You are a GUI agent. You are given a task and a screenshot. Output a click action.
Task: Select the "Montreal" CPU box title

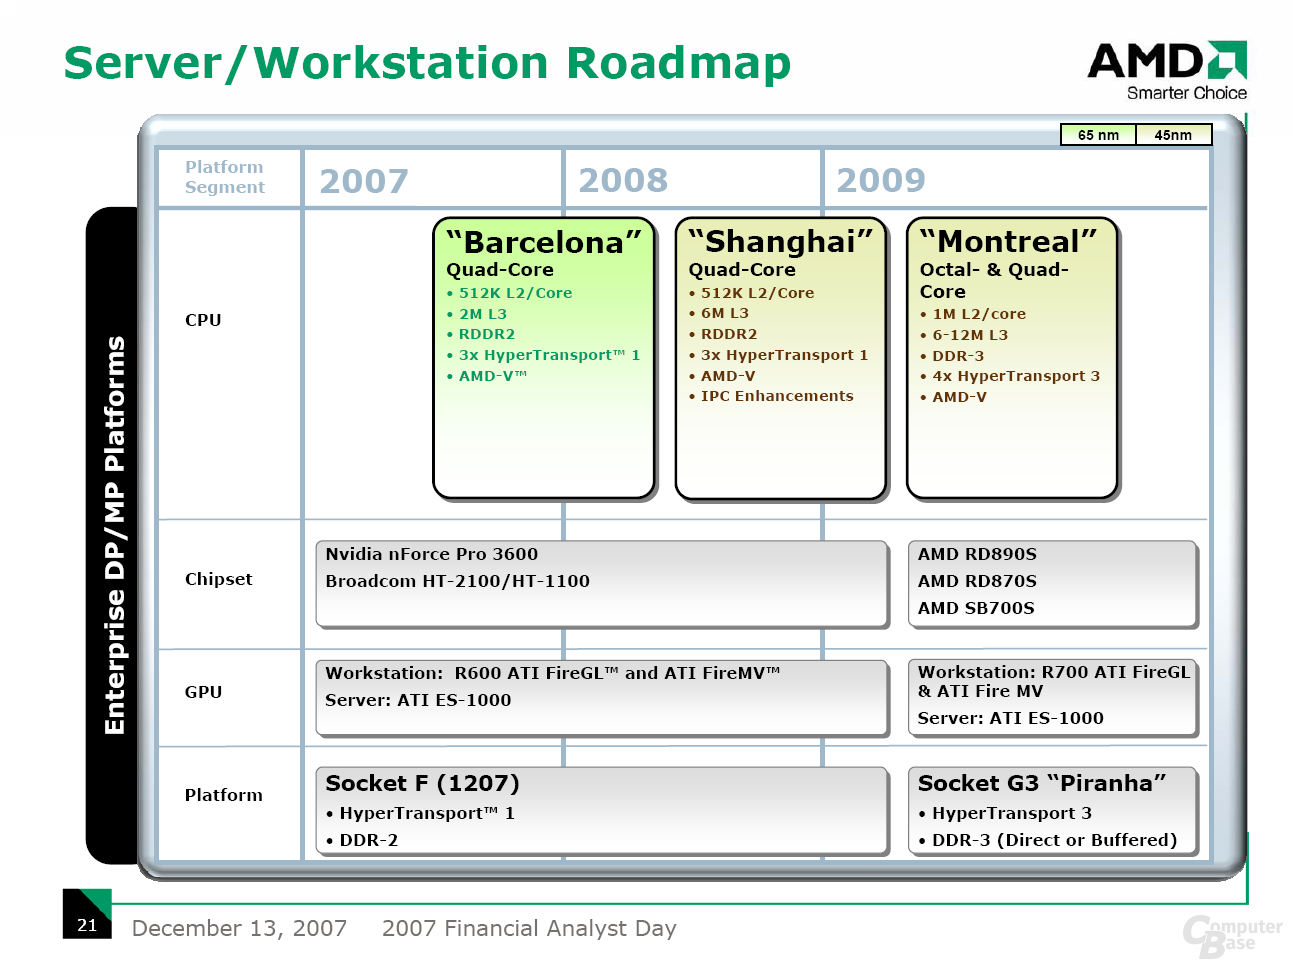click(x=1008, y=241)
